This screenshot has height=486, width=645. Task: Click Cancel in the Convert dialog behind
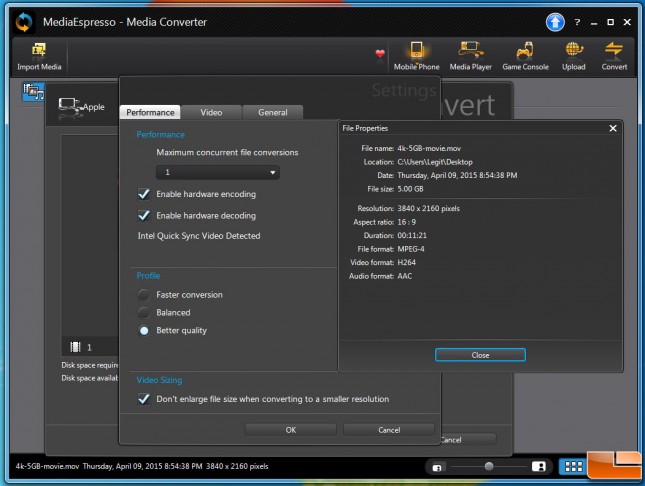pyautogui.click(x=468, y=440)
